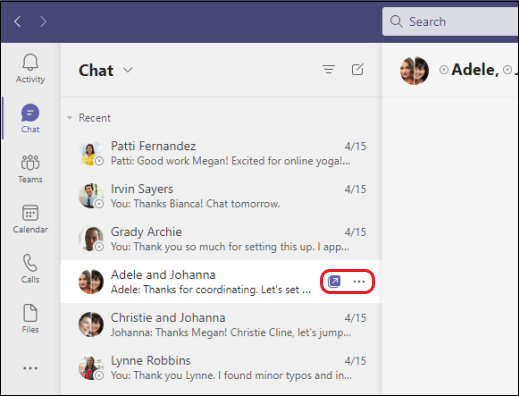Open the Grady Archie chat

click(221, 239)
